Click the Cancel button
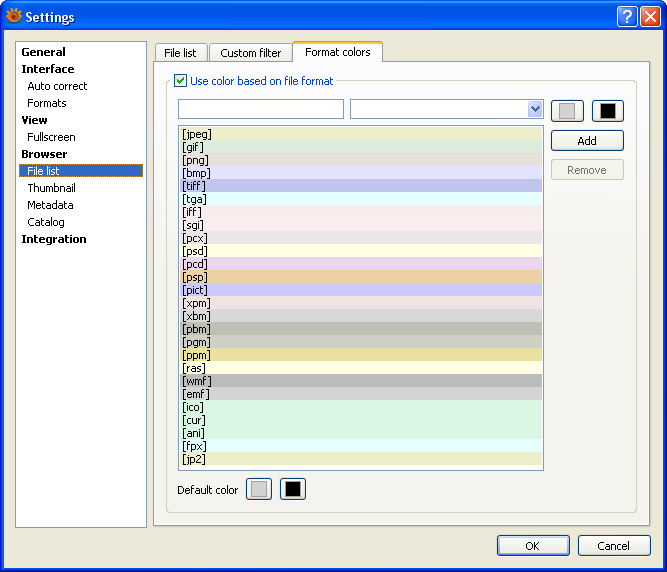Screen dimensions: 667x572 pos(613,545)
